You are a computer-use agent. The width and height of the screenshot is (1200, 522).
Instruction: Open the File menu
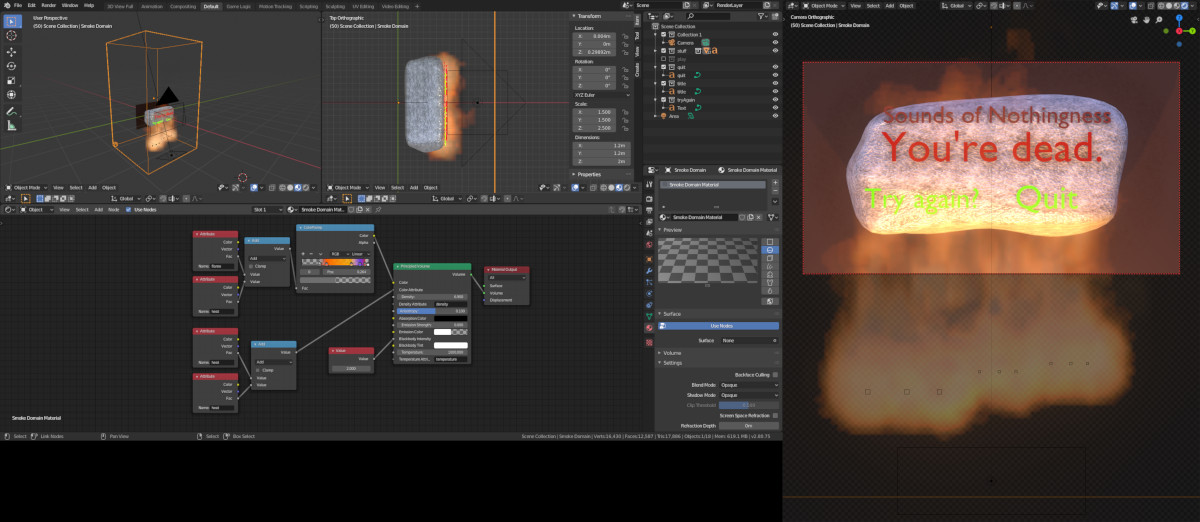(x=18, y=5)
